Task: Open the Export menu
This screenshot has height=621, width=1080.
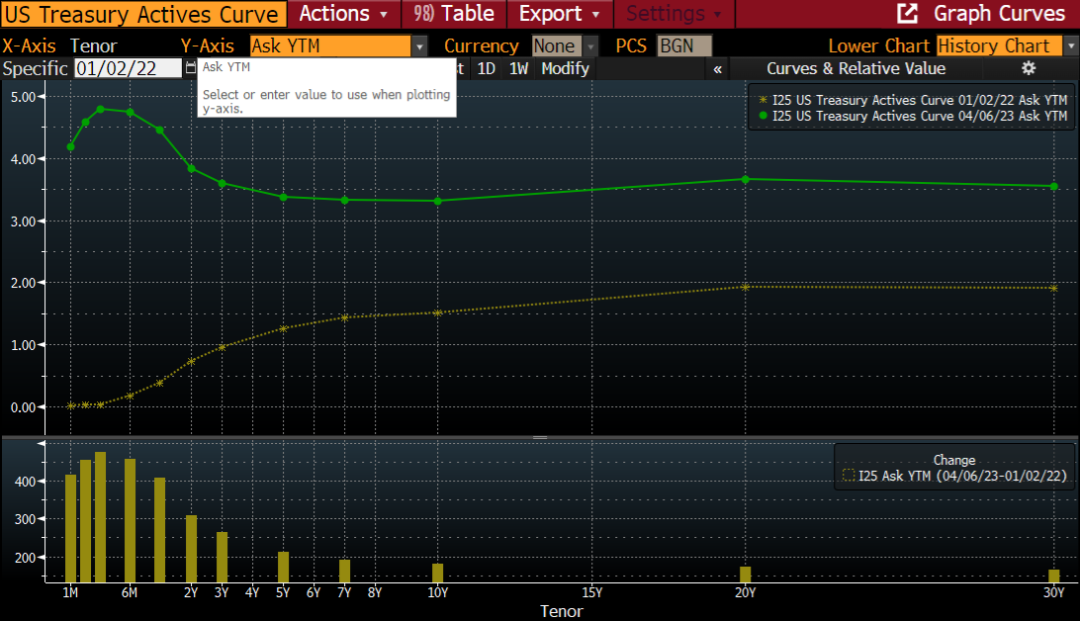Action: pyautogui.click(x=559, y=14)
